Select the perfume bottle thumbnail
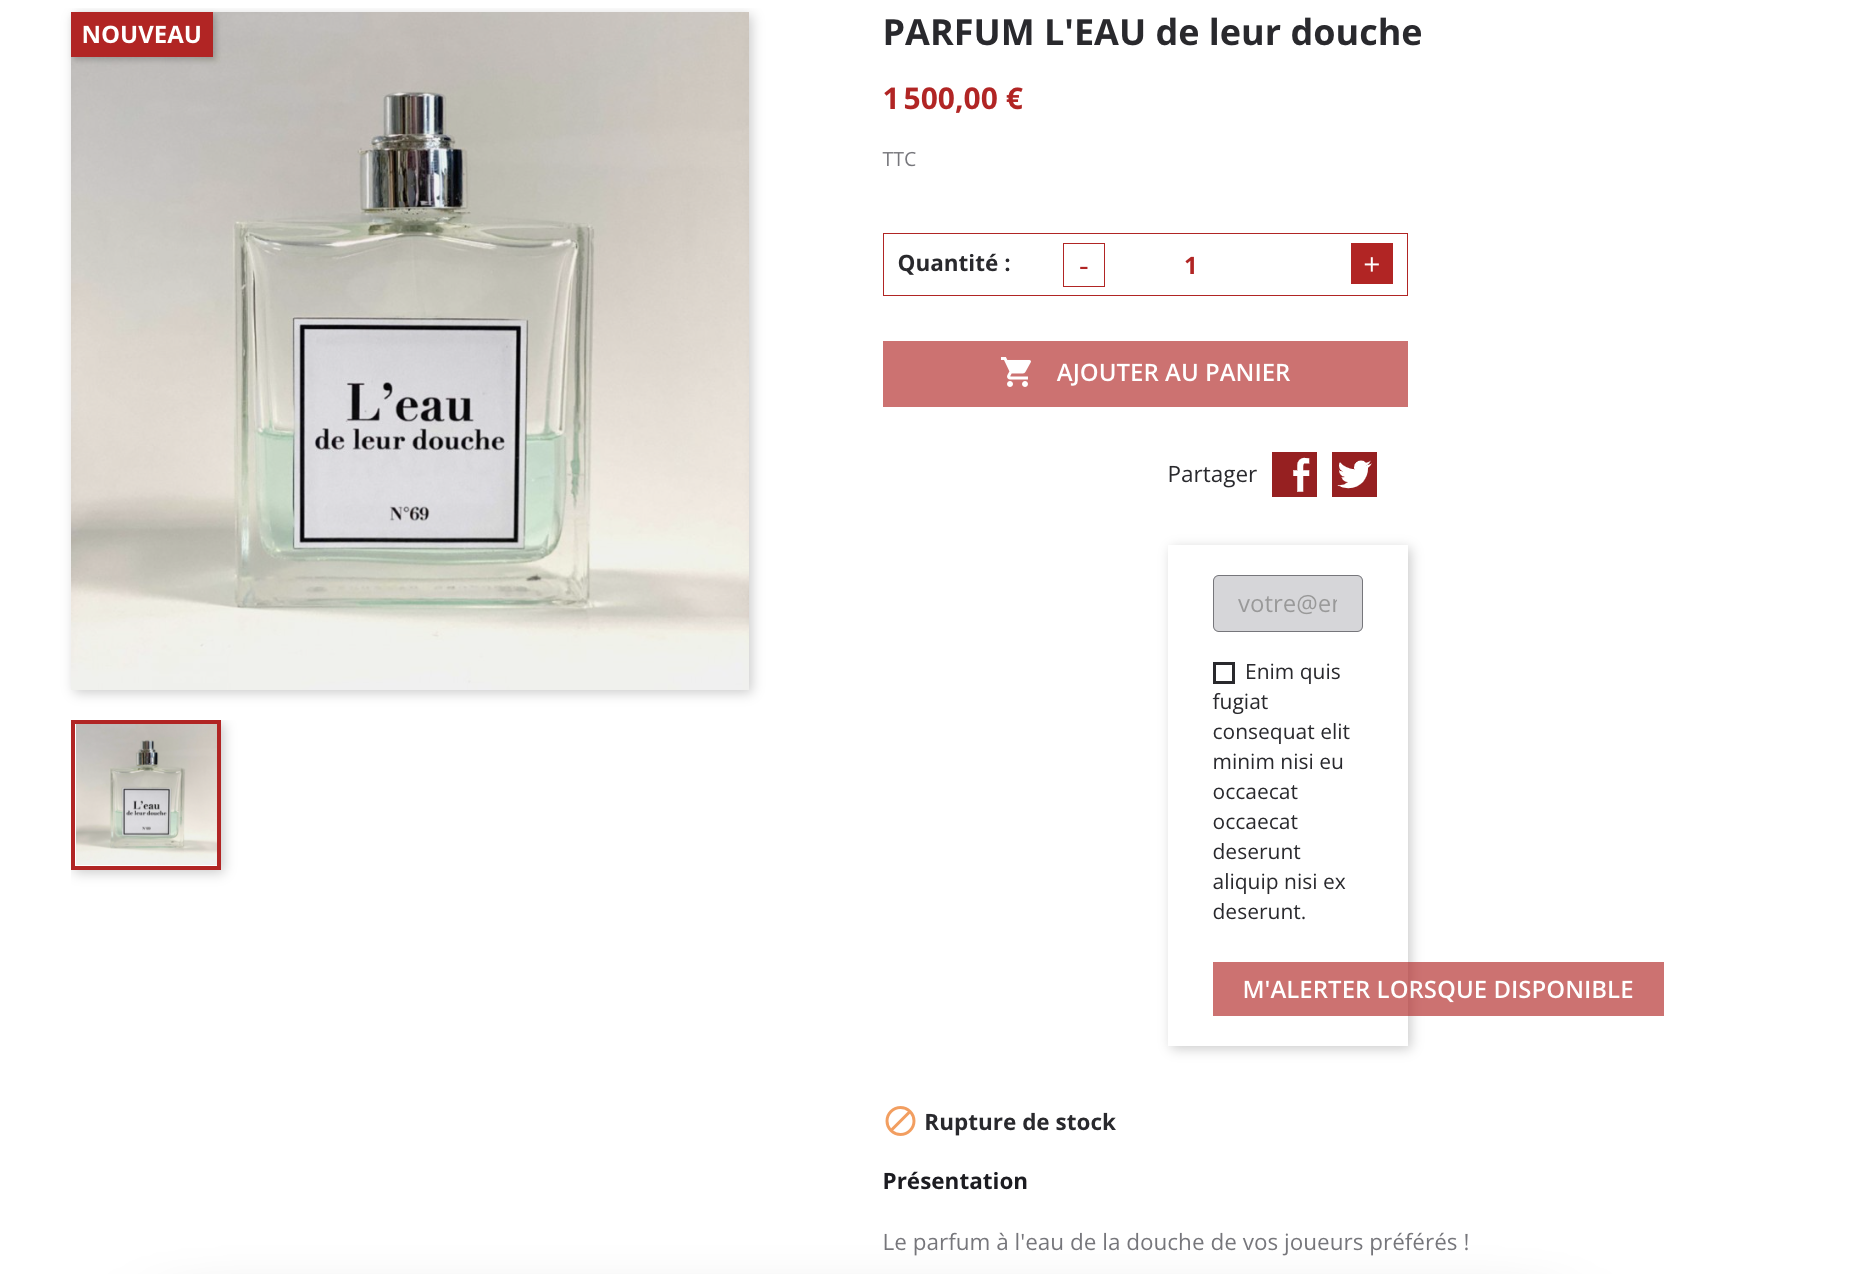This screenshot has height=1274, width=1854. coord(146,795)
